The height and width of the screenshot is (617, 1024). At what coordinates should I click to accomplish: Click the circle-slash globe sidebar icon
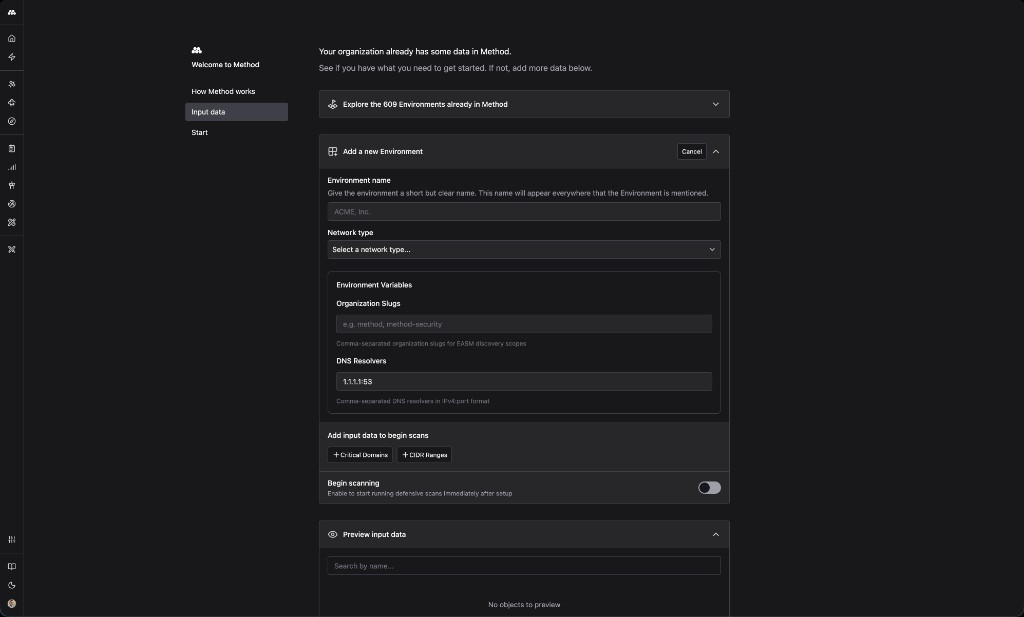12,204
